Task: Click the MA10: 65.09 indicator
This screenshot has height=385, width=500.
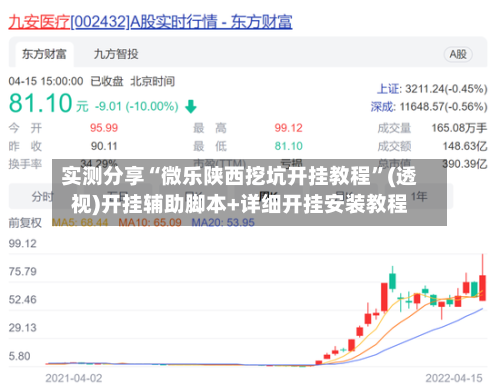Action: pyautogui.click(x=150, y=222)
